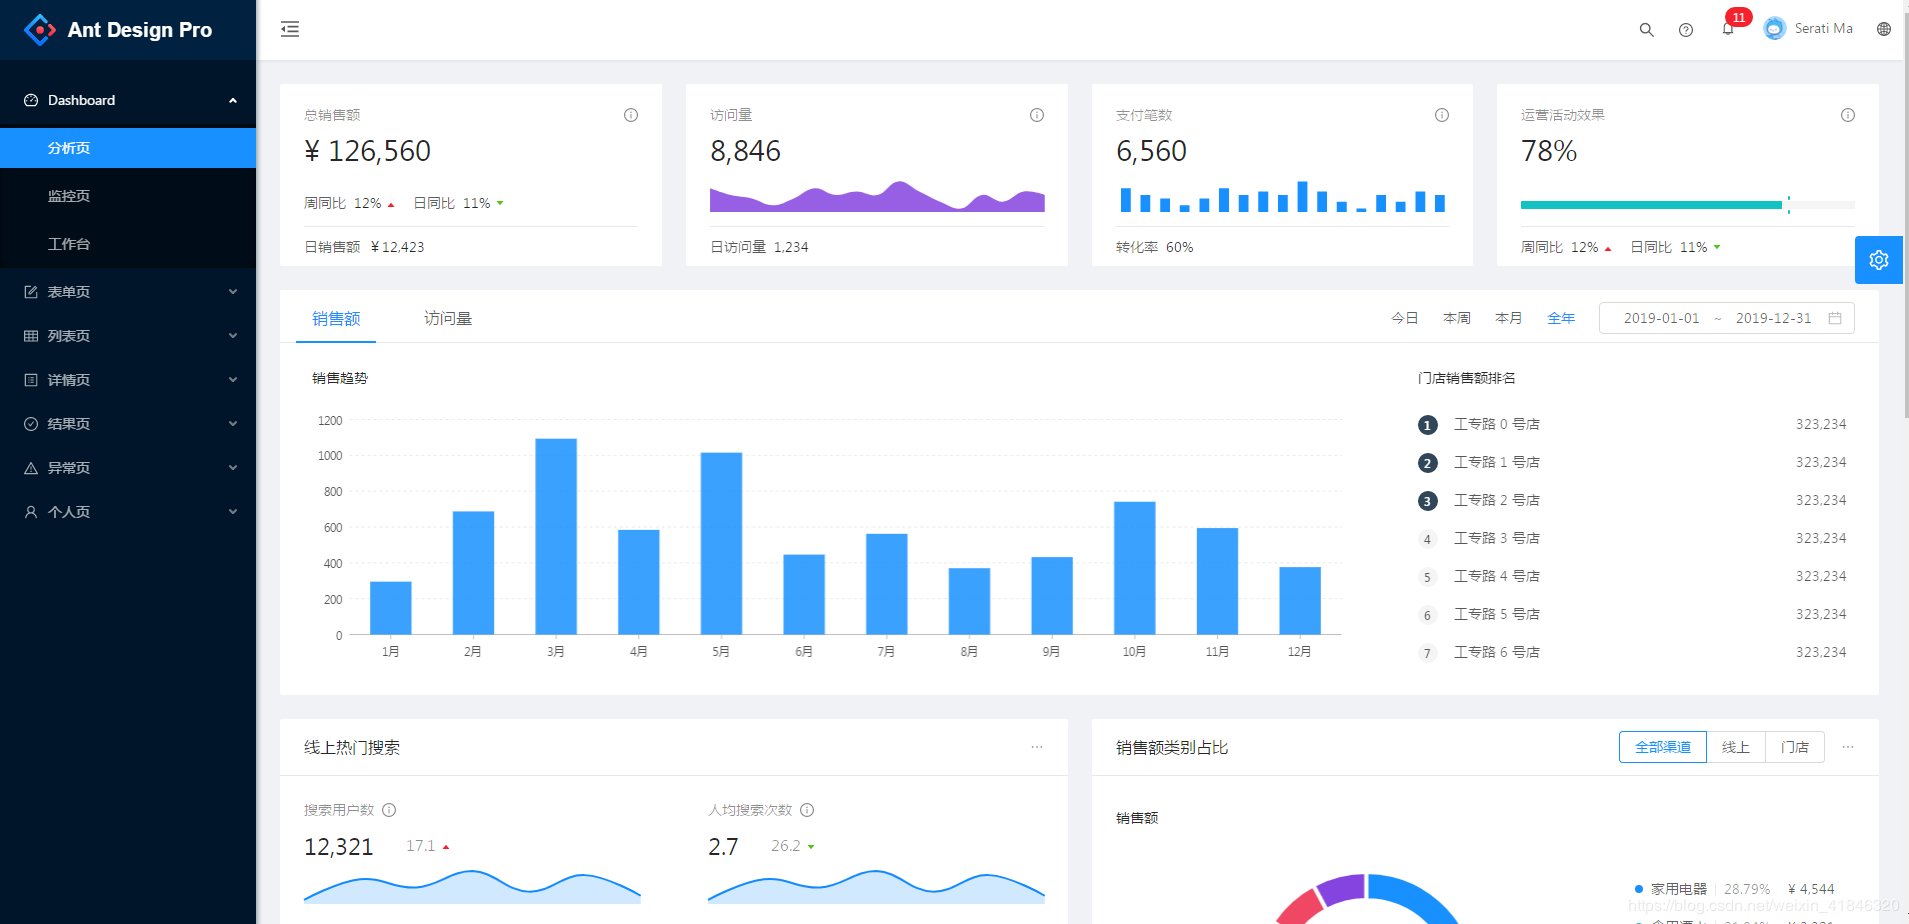Screen dimensions: 1909x924
Task: Click the start date 2019-01-01 field
Action: [x=1661, y=318]
